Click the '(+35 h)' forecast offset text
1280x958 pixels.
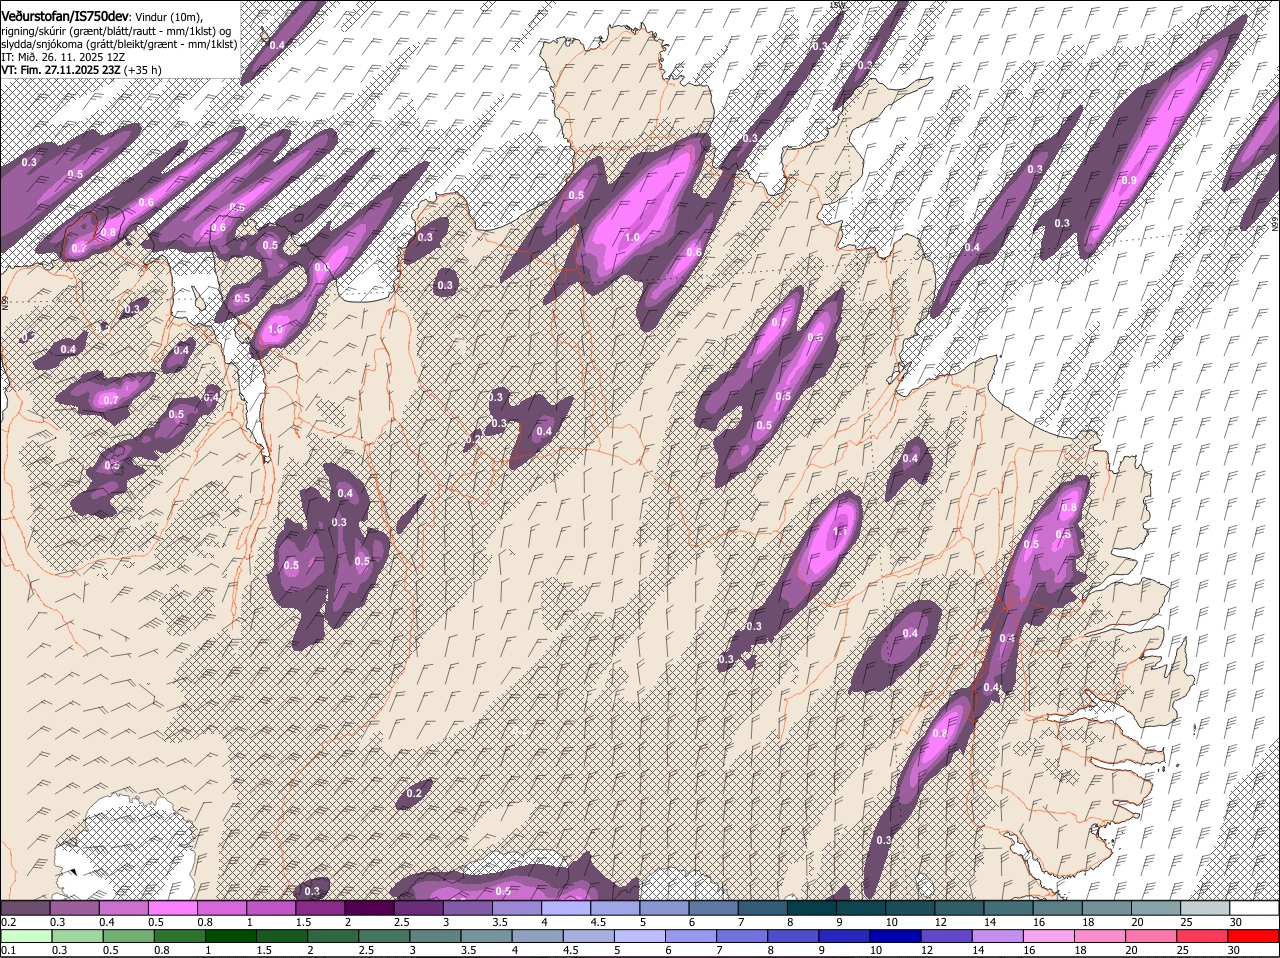click(x=144, y=70)
